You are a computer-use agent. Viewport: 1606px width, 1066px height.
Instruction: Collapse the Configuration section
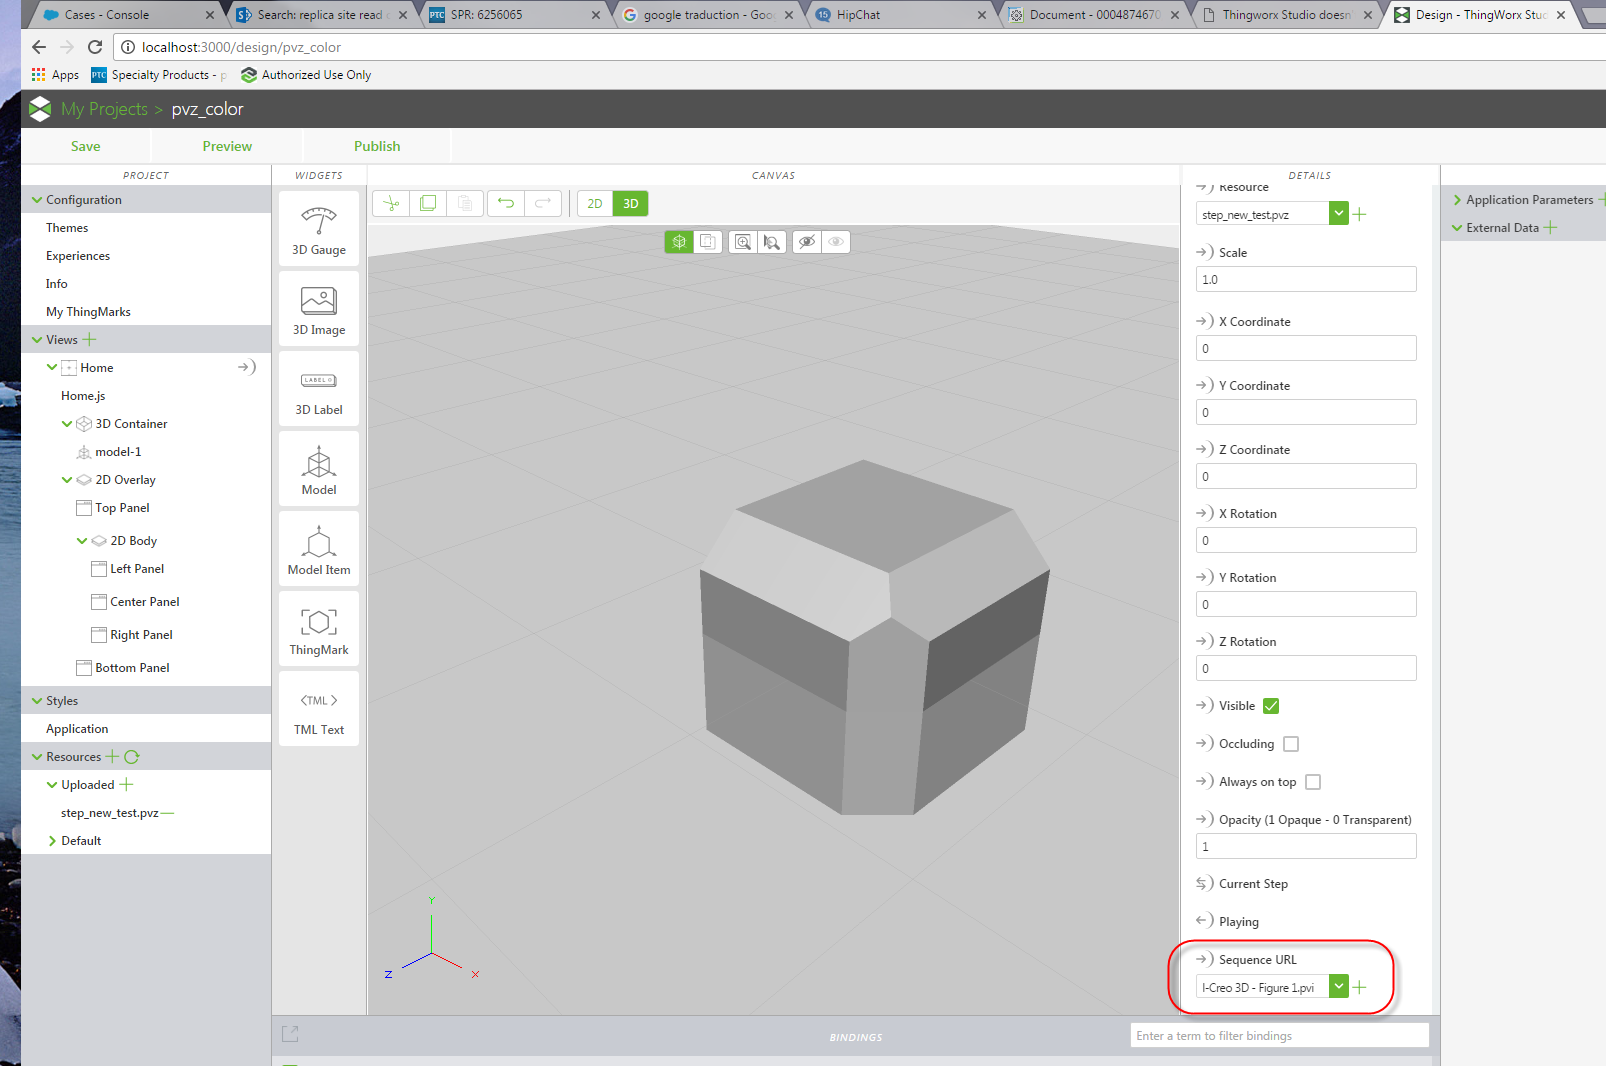pos(37,200)
